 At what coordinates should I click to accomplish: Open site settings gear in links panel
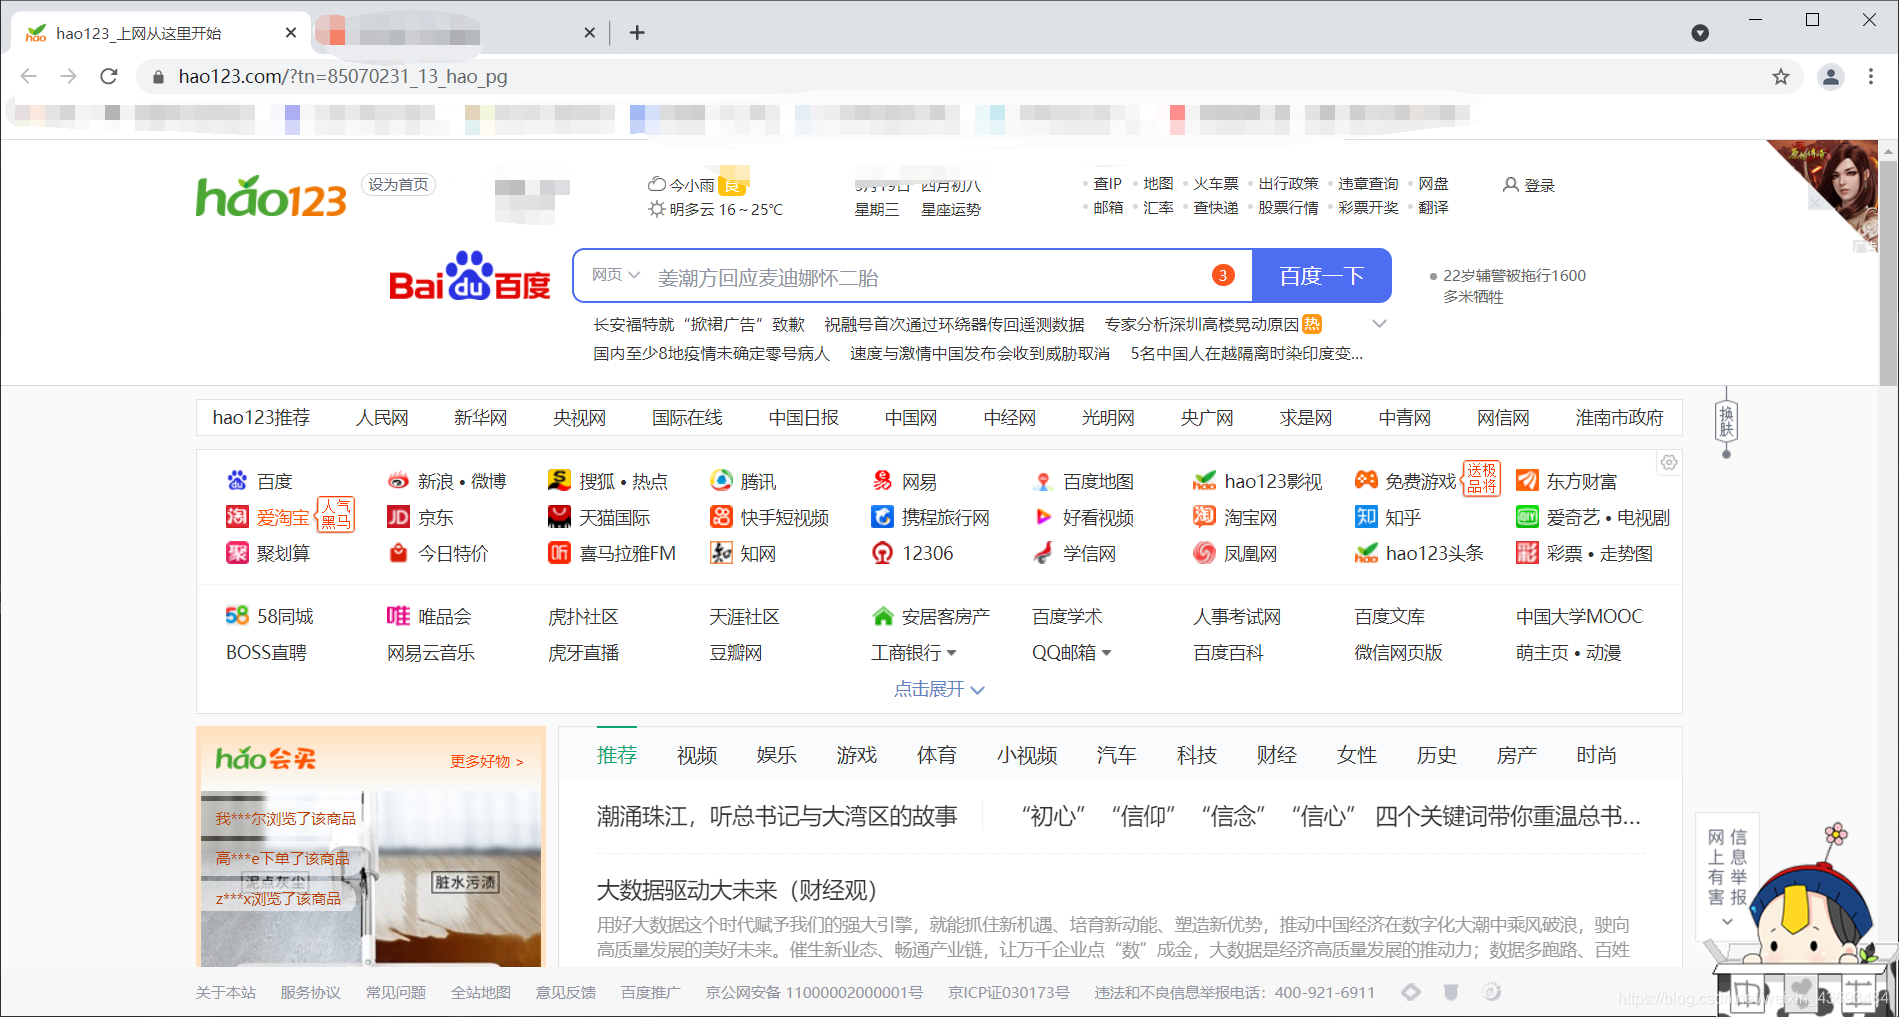[x=1669, y=462]
